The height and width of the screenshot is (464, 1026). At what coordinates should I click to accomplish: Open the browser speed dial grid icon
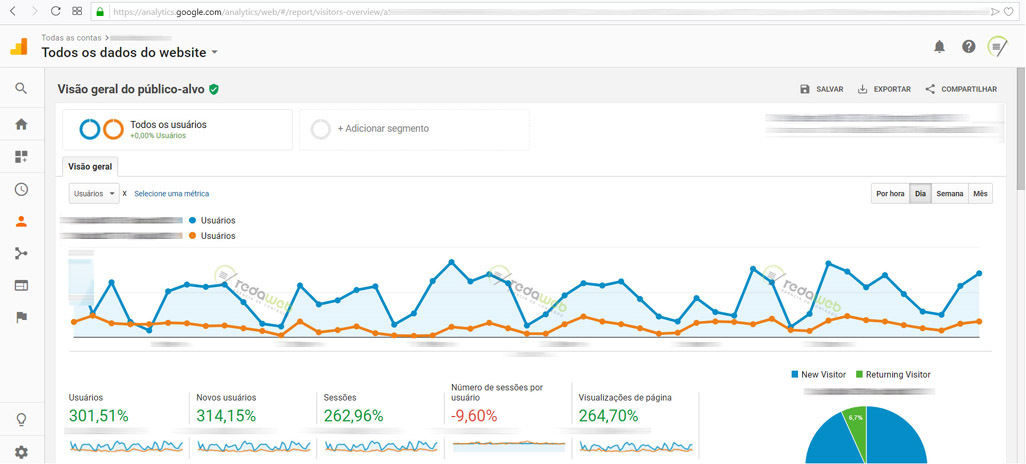(77, 11)
